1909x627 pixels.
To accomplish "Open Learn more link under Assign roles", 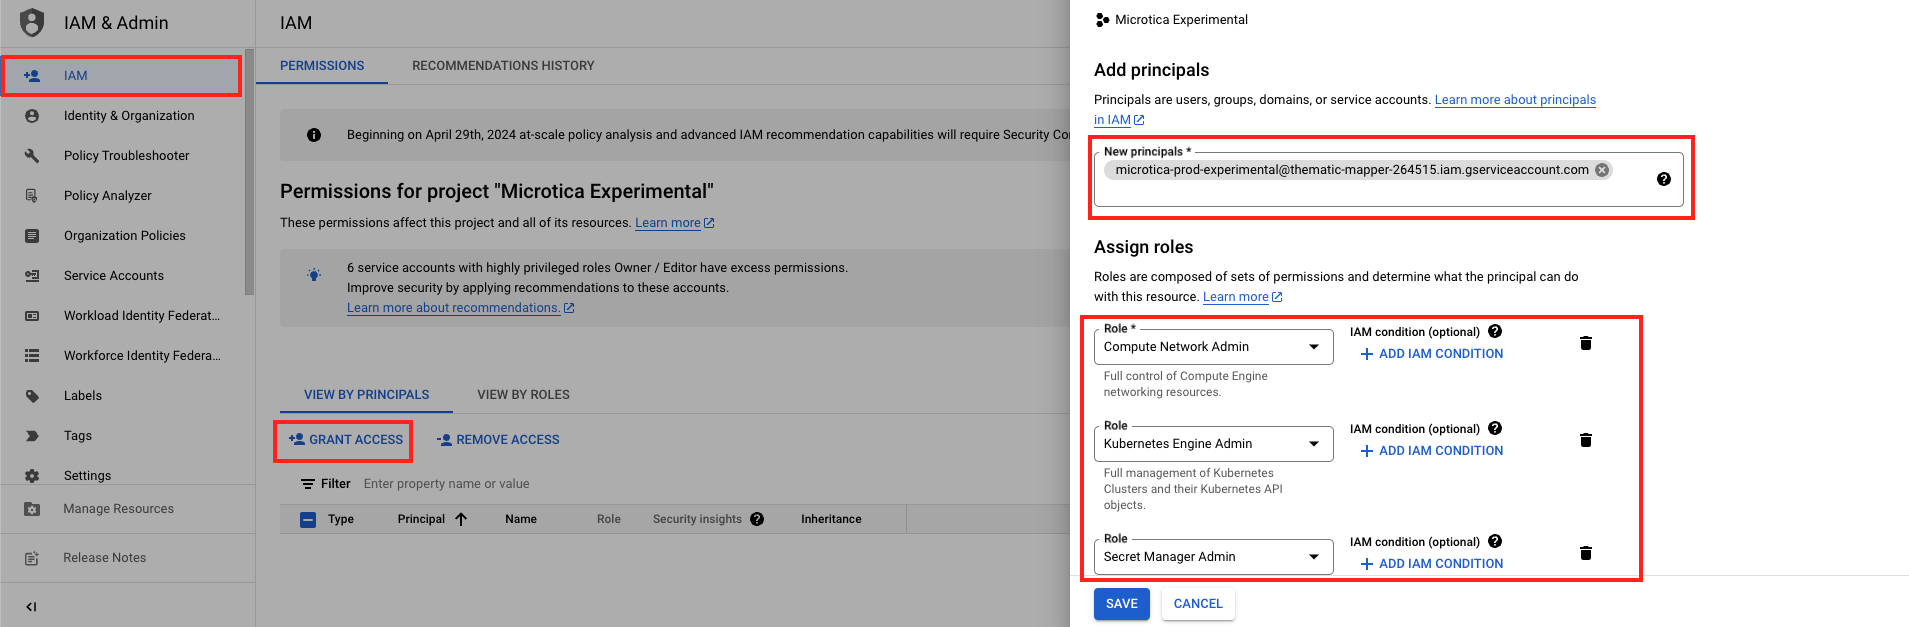I will point(1242,297).
